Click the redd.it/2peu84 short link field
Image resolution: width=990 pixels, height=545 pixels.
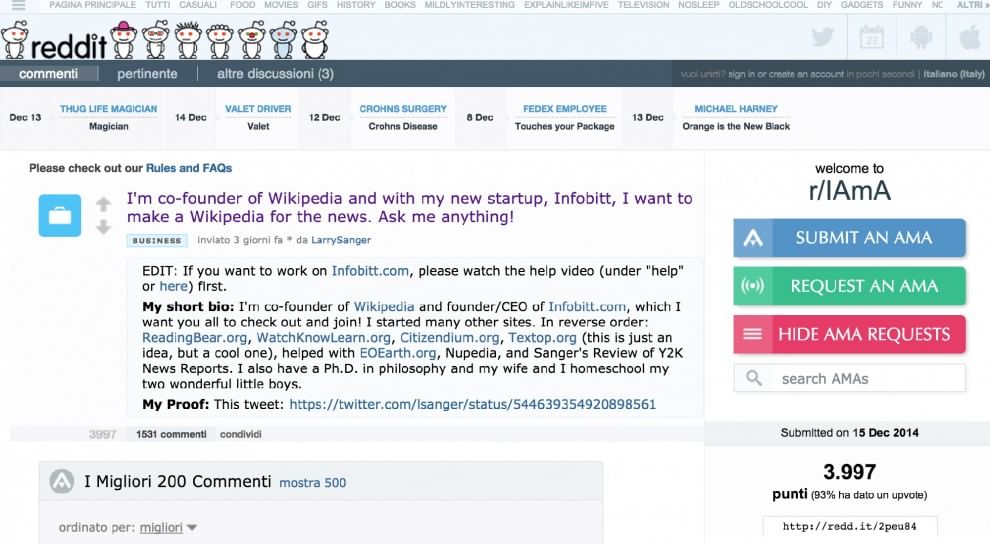(x=850, y=526)
